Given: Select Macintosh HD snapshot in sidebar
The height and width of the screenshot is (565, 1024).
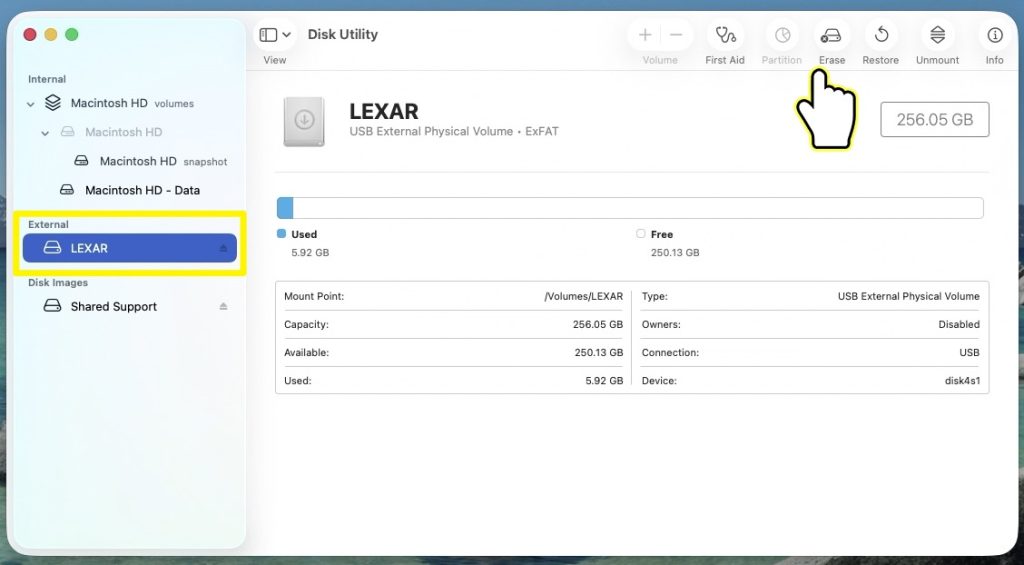Looking at the screenshot, I should click(x=138, y=161).
